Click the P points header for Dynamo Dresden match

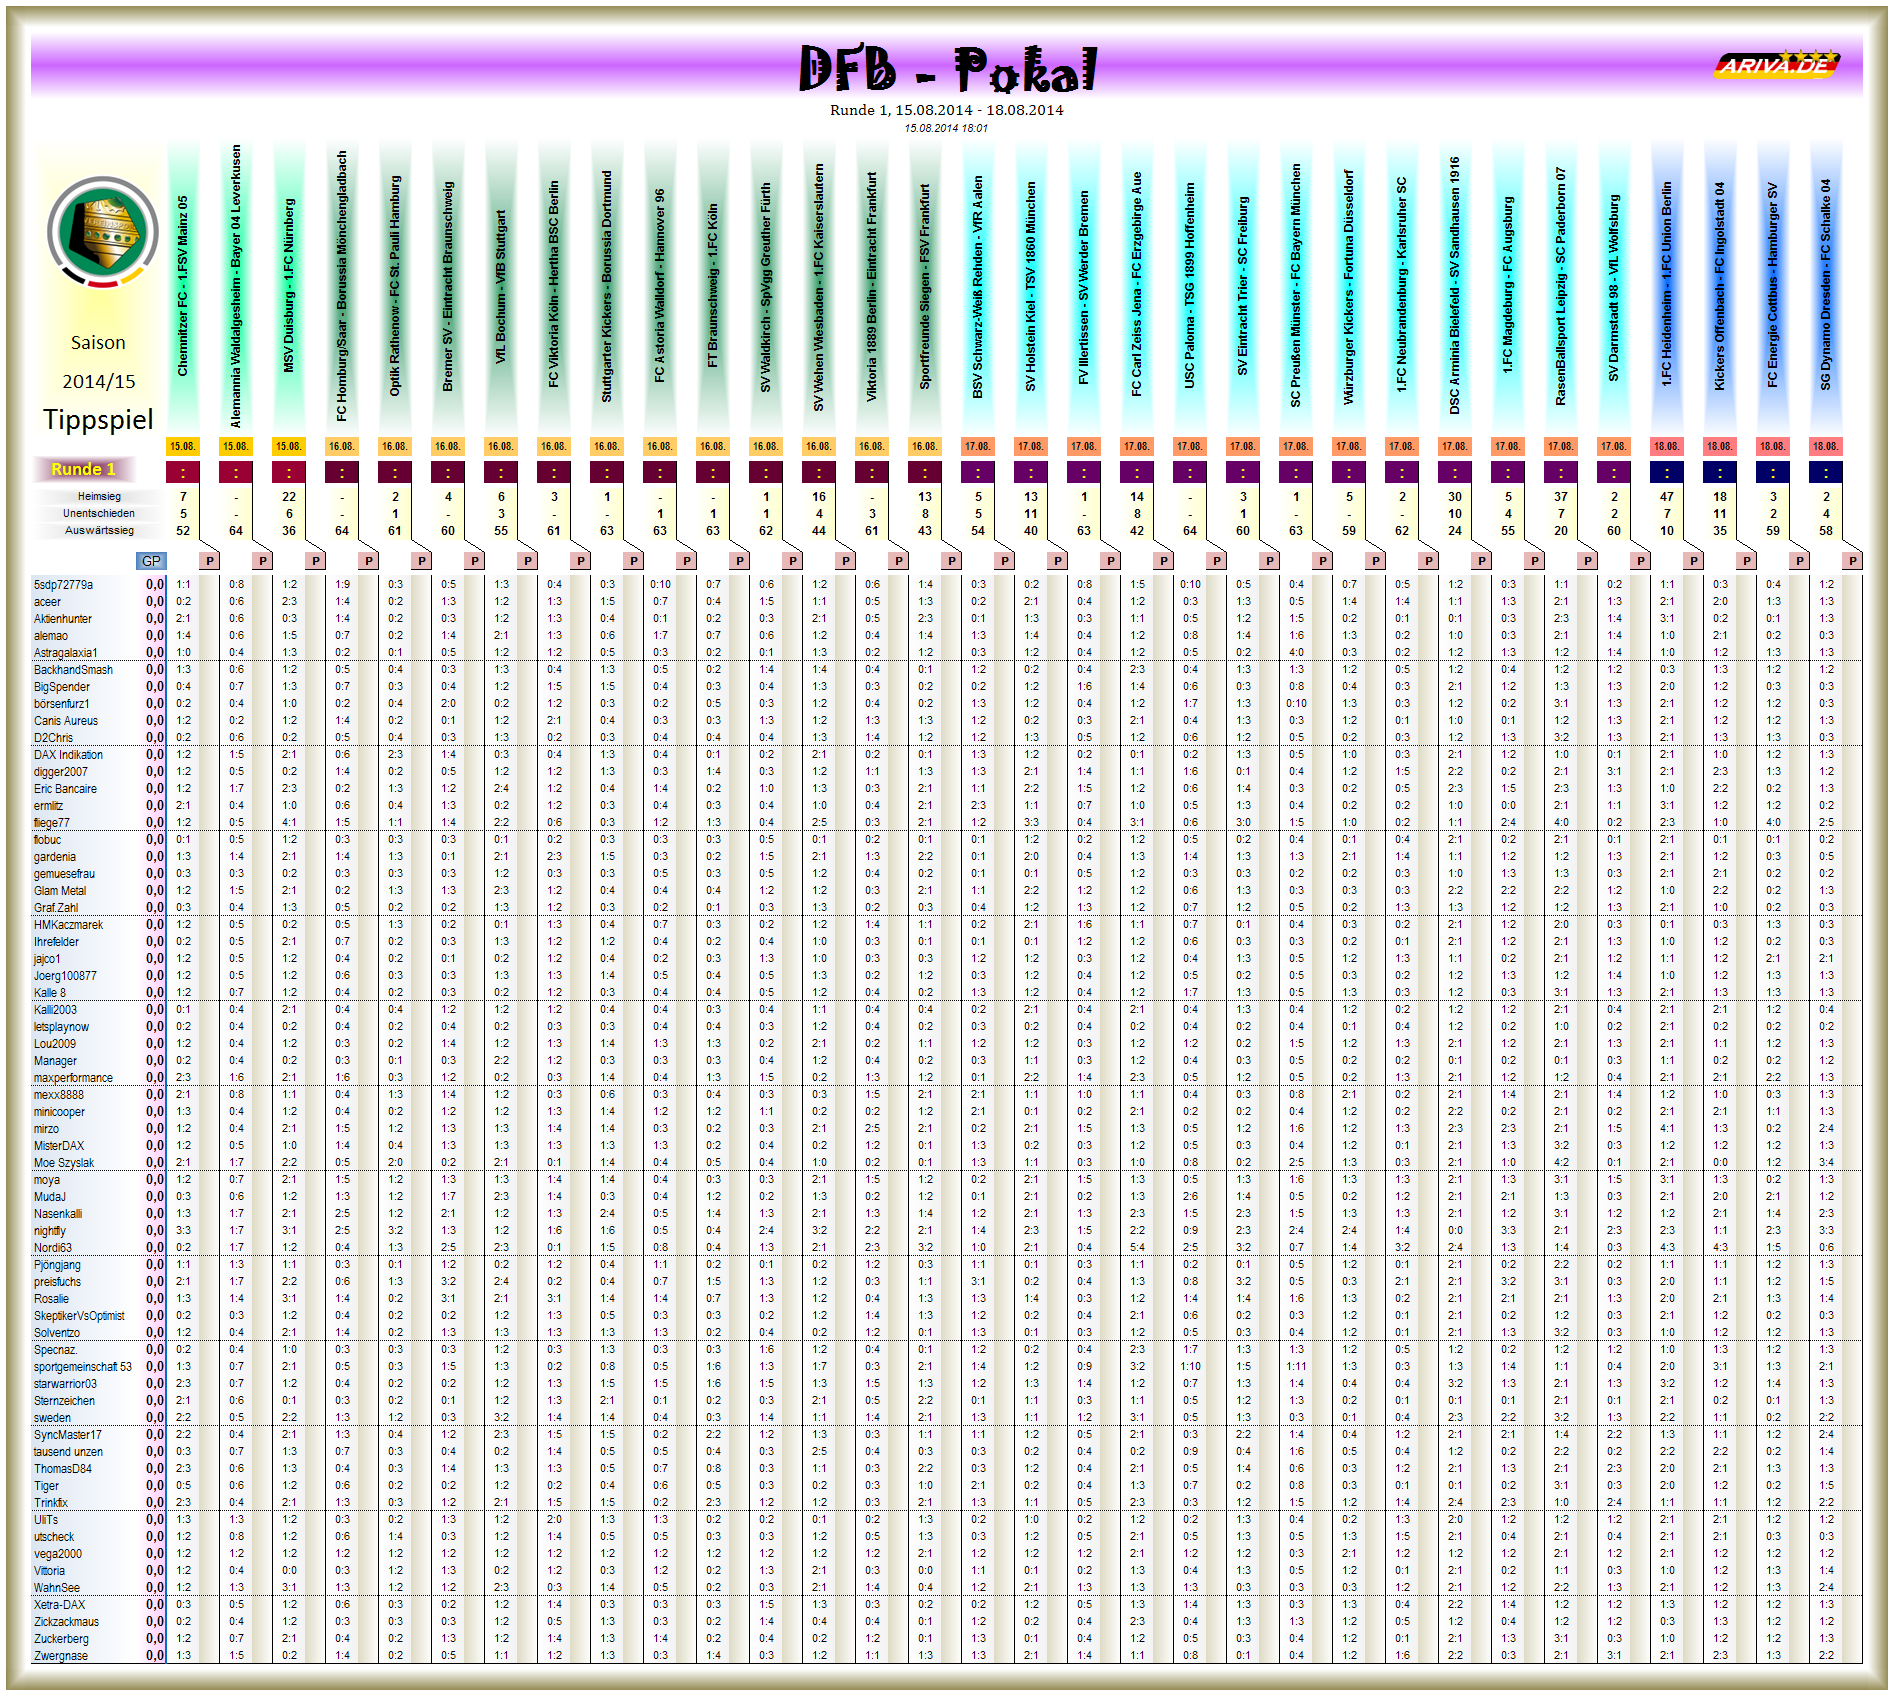(1852, 561)
